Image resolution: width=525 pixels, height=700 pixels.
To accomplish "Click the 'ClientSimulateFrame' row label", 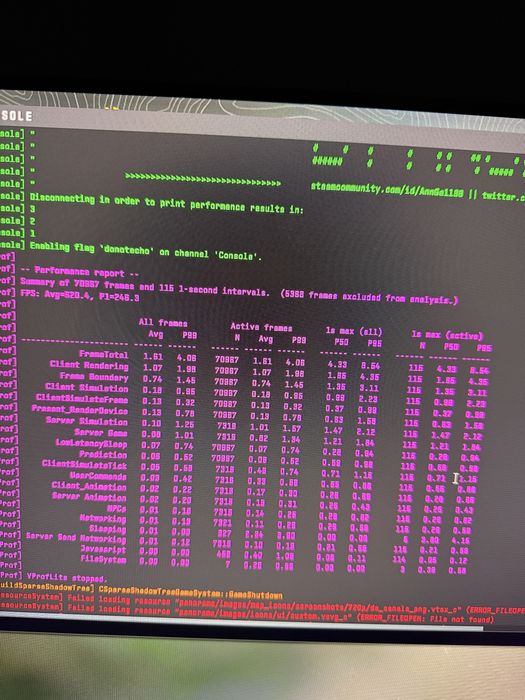I will tap(82, 398).
